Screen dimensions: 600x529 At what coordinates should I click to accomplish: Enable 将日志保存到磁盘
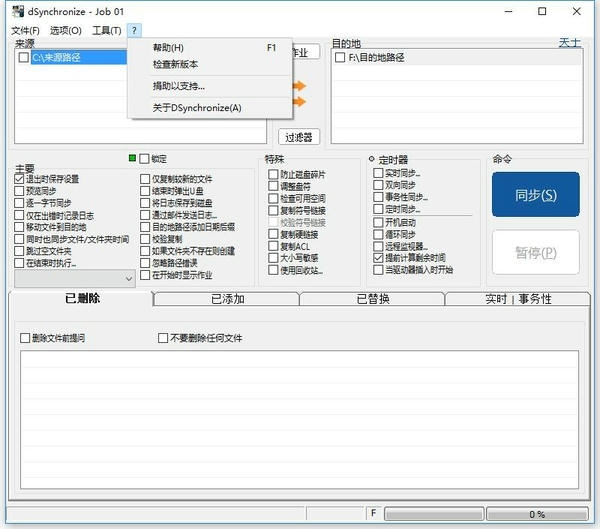(145, 203)
